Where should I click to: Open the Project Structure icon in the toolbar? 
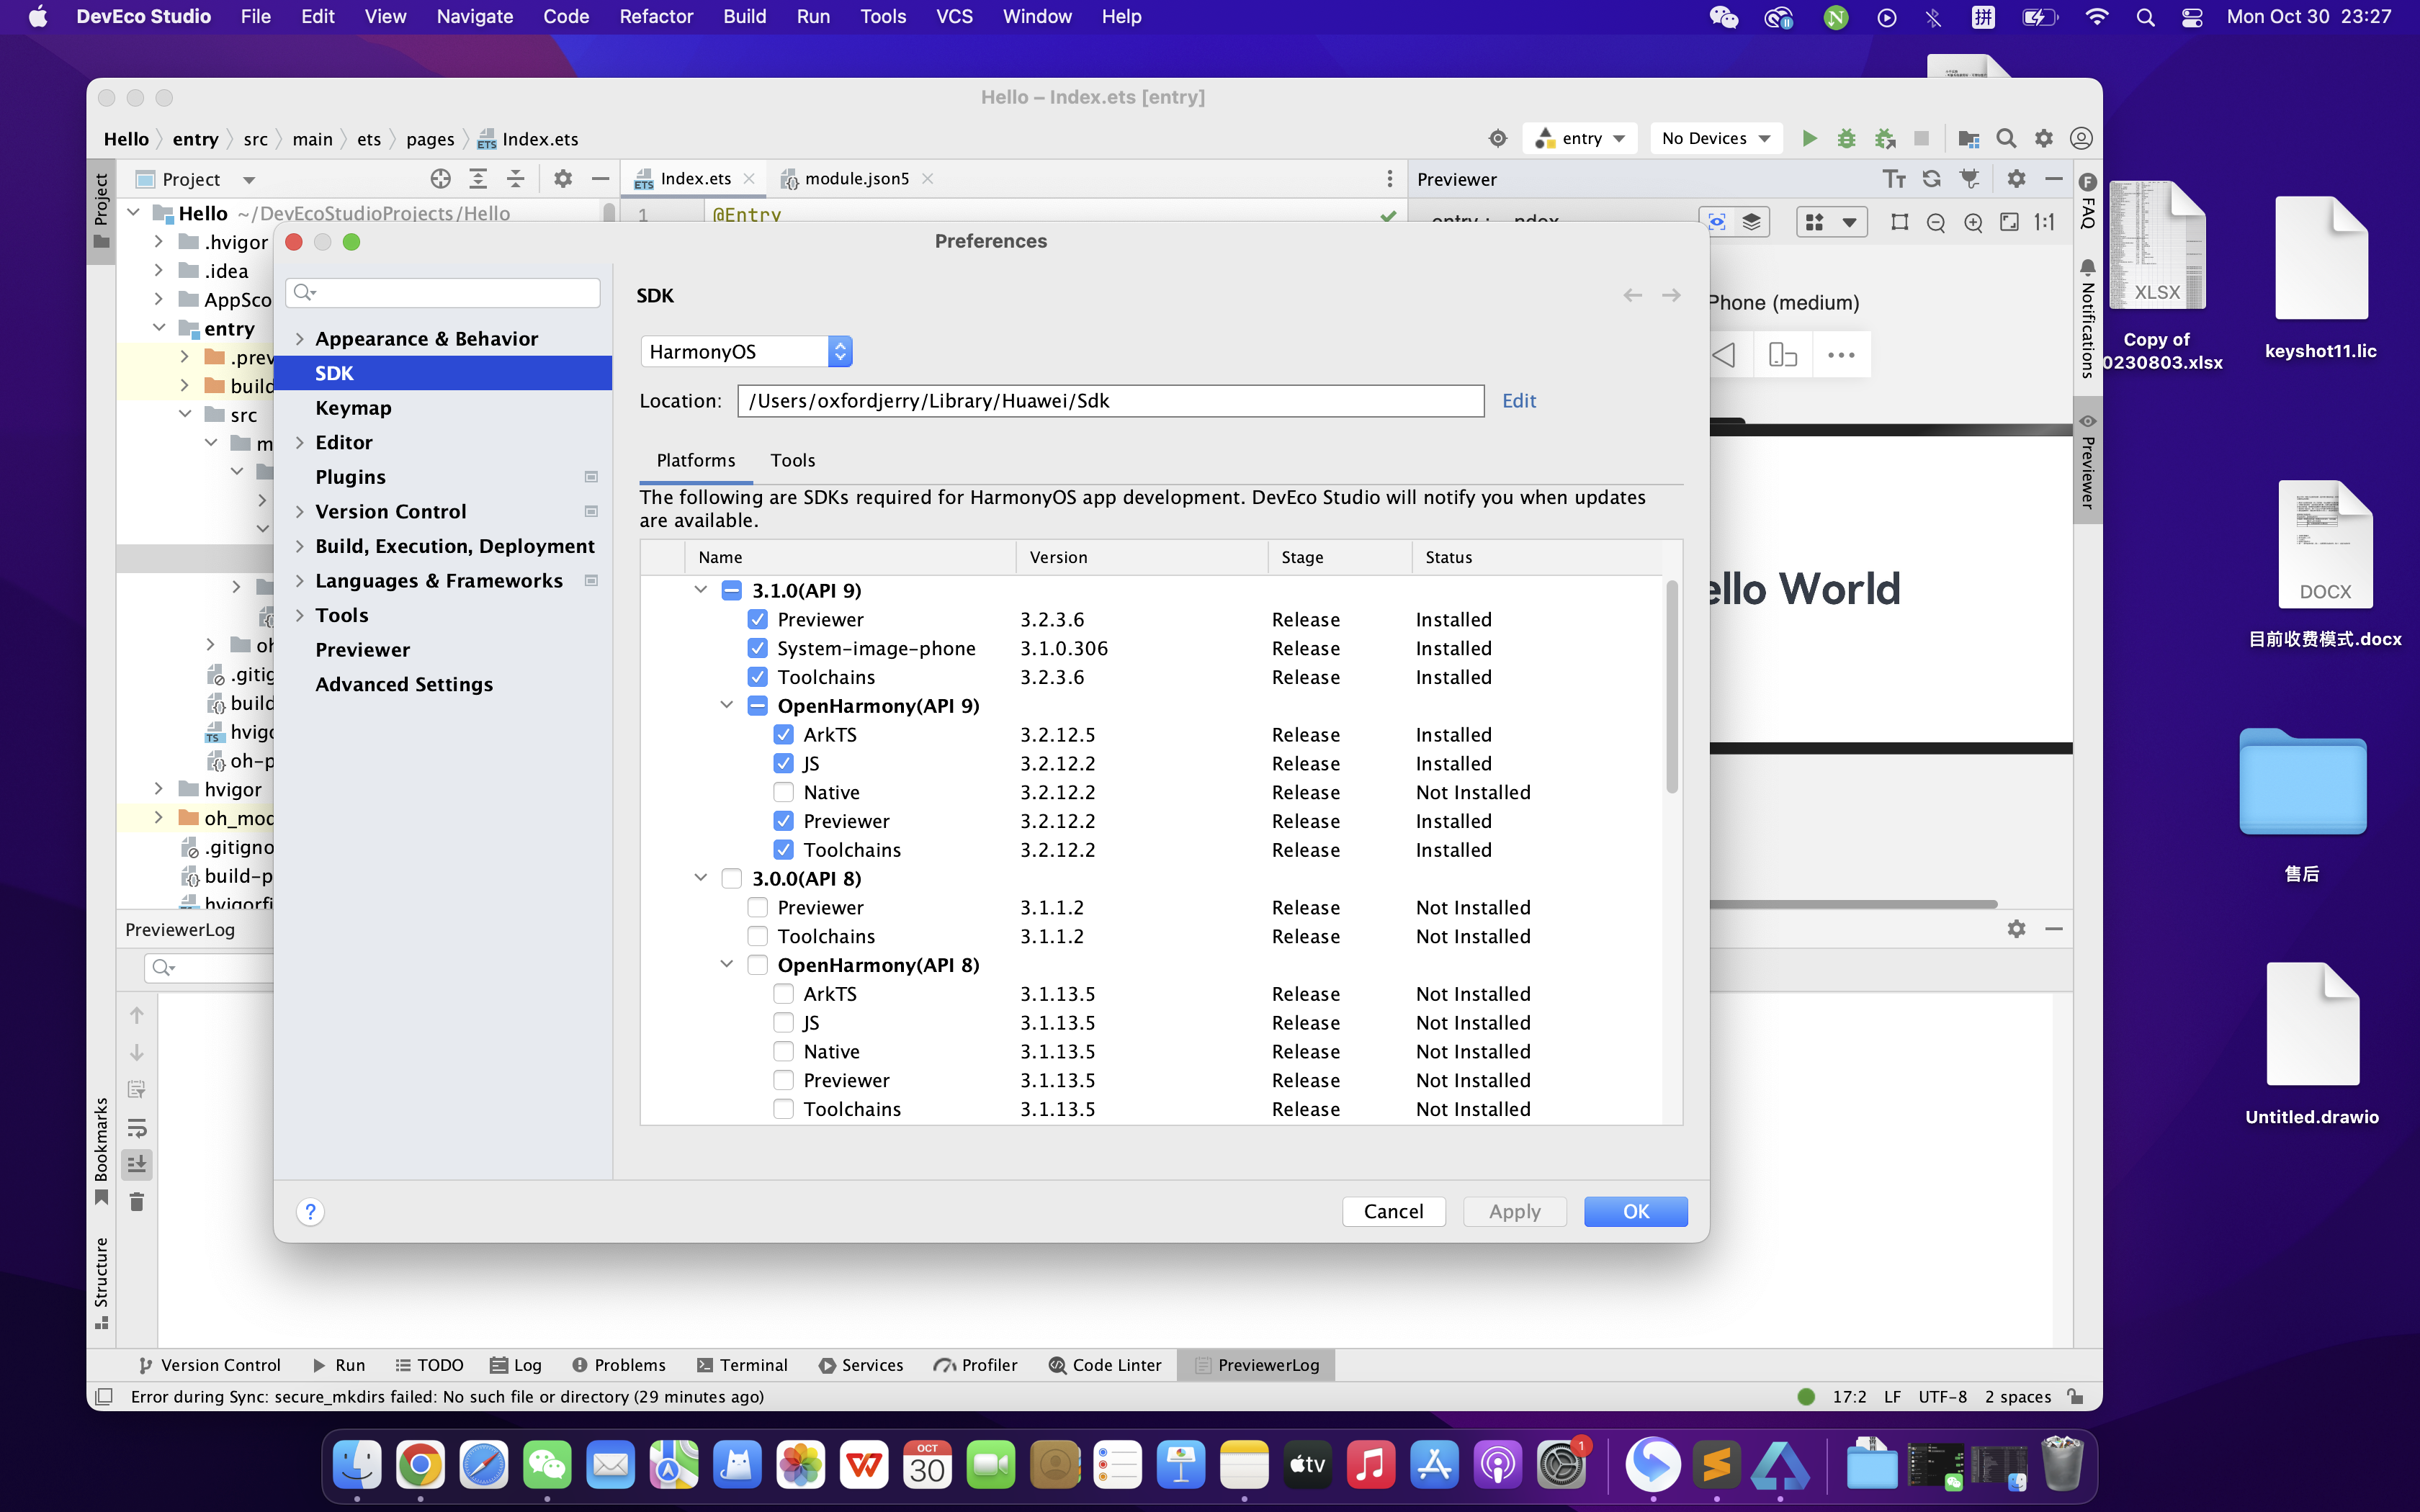tap(1968, 138)
